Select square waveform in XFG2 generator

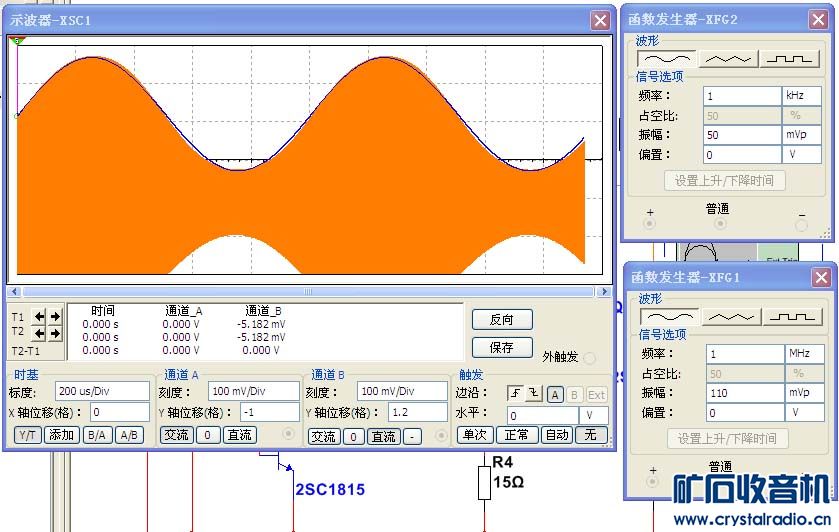[x=789, y=59]
